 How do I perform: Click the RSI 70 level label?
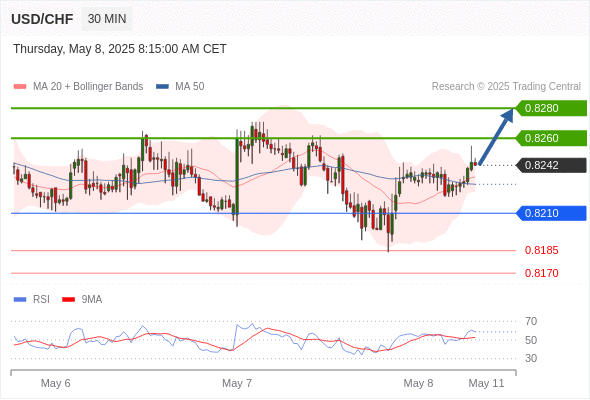point(531,321)
